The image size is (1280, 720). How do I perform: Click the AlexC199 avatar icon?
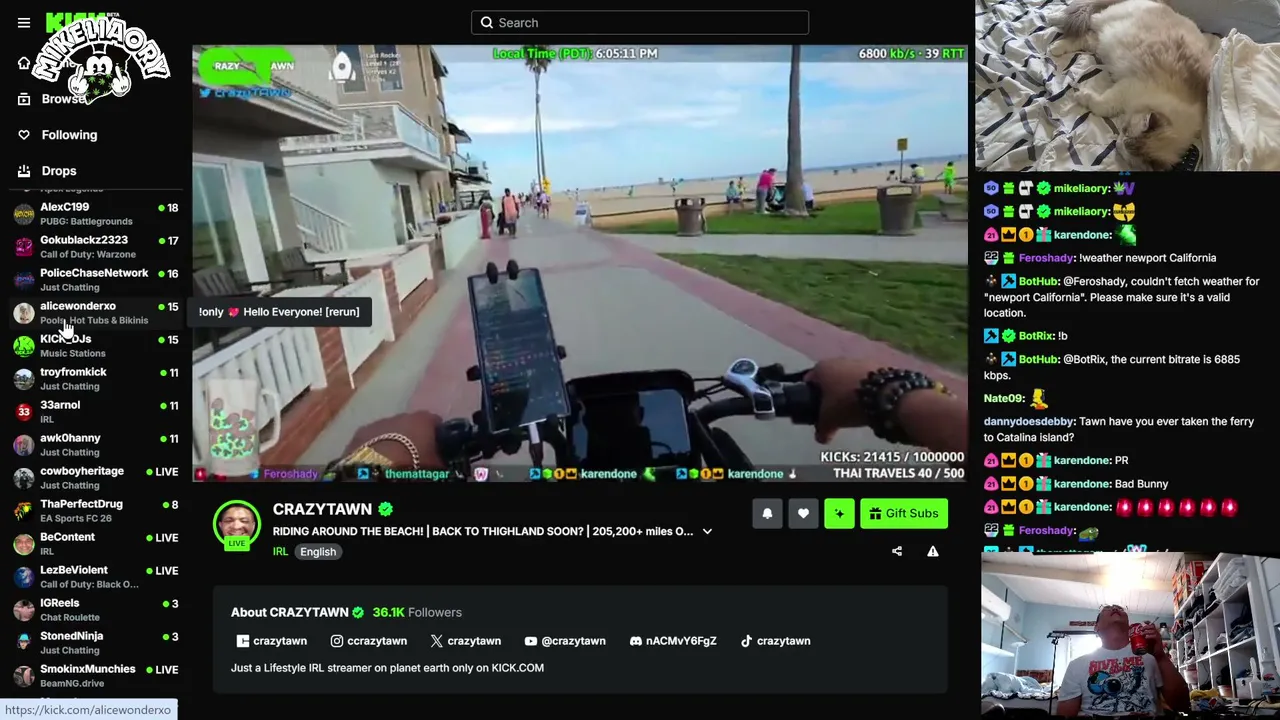[x=24, y=214]
